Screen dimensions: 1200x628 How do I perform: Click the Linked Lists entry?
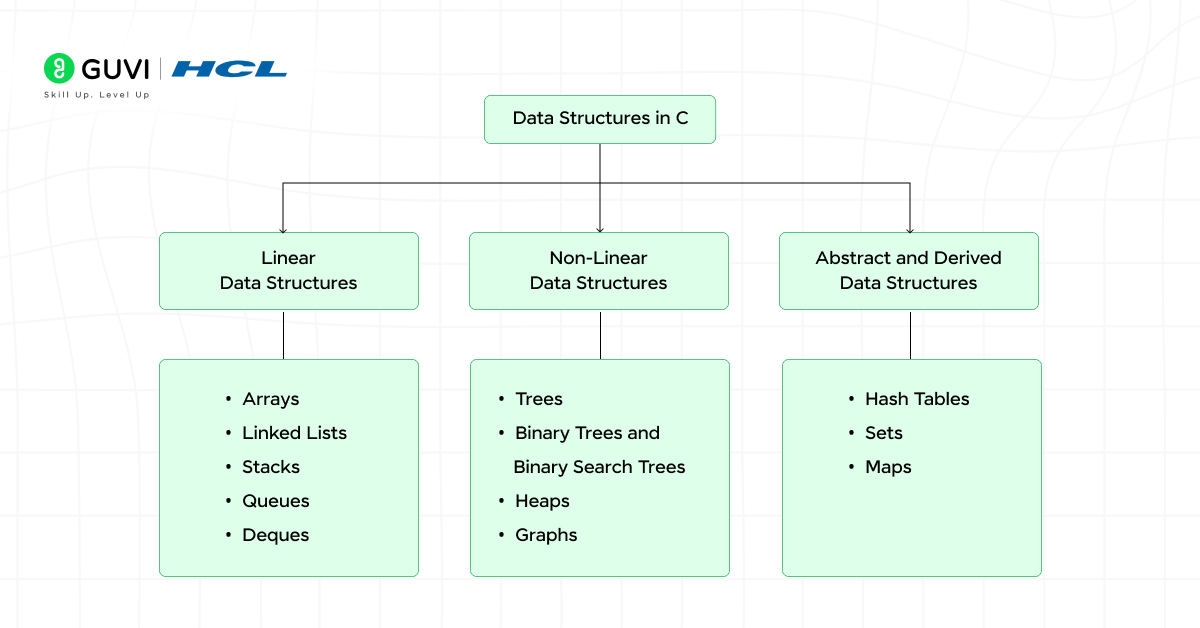(x=294, y=433)
